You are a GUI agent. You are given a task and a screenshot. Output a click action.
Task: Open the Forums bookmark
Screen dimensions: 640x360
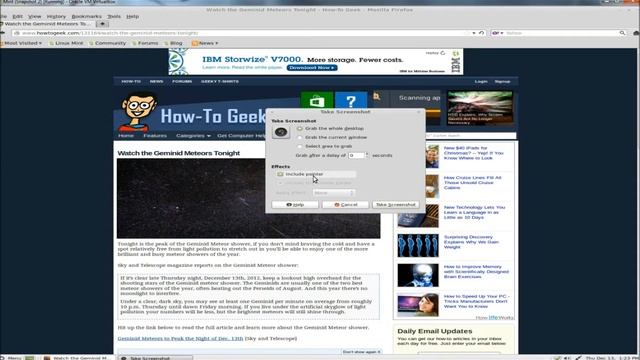click(145, 43)
